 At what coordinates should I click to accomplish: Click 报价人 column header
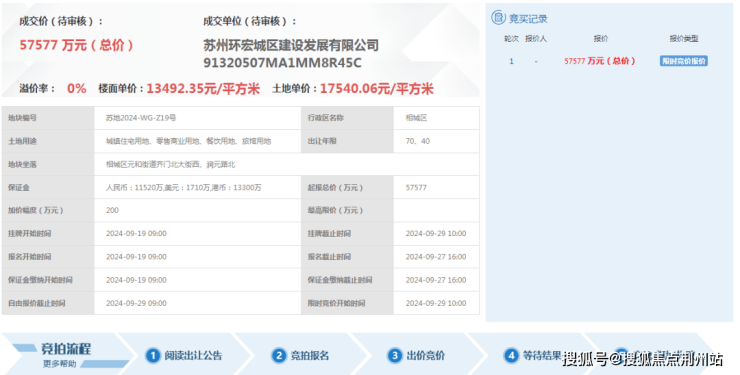click(536, 39)
